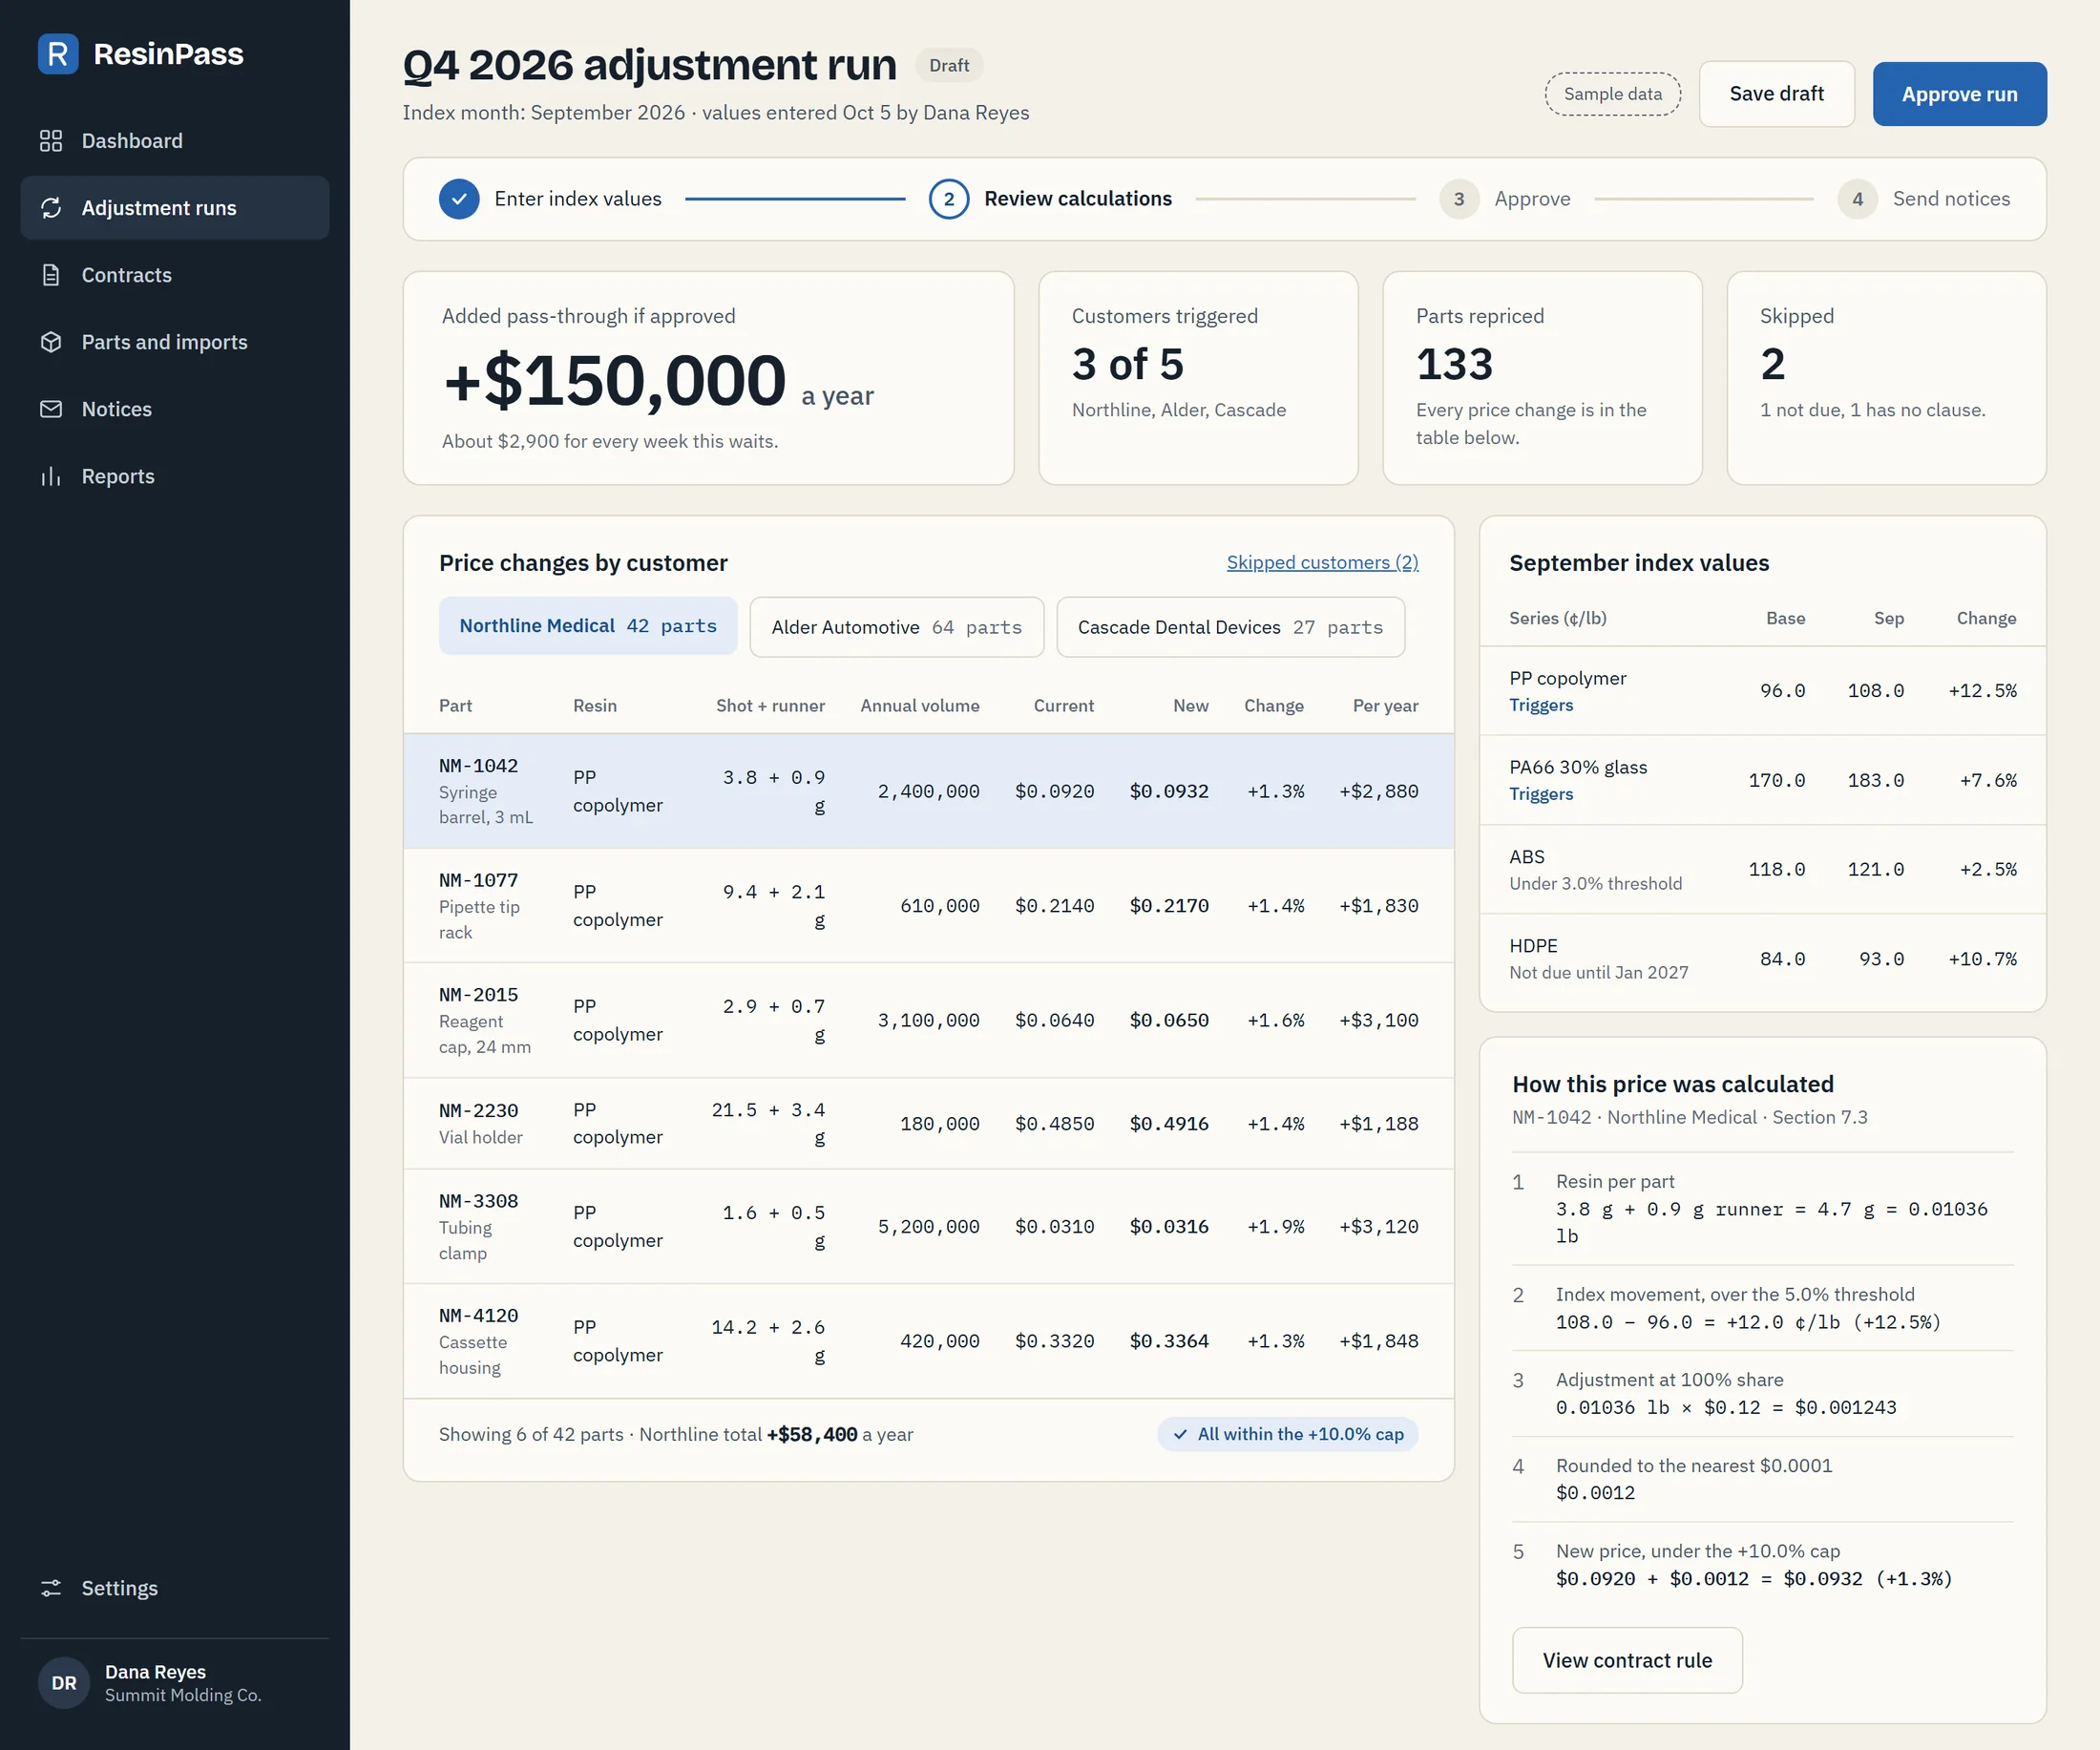Viewport: 2100px width, 1750px height.
Task: Click the Save draft button
Action: 1776,94
